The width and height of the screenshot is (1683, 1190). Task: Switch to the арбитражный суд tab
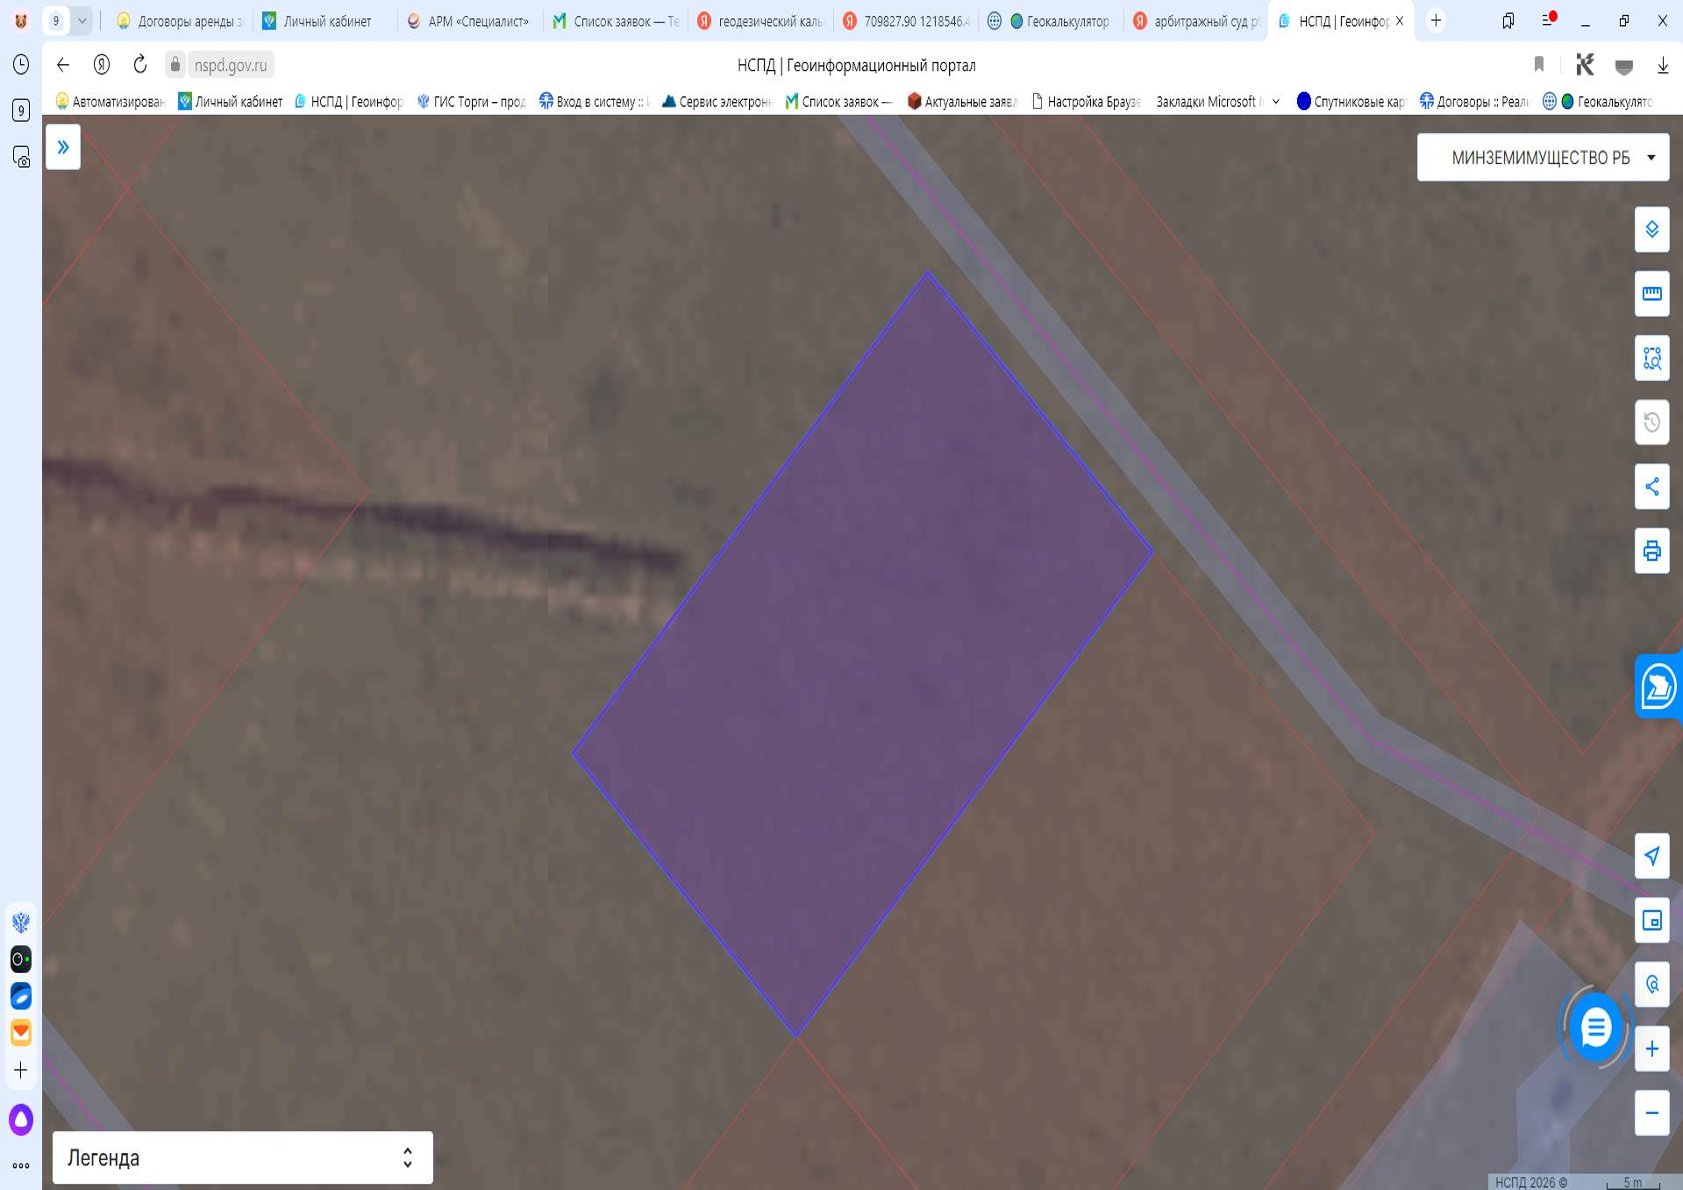click(x=1195, y=21)
